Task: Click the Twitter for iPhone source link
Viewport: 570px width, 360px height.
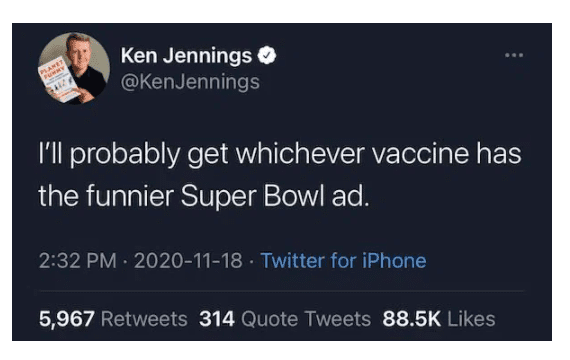Action: point(344,261)
